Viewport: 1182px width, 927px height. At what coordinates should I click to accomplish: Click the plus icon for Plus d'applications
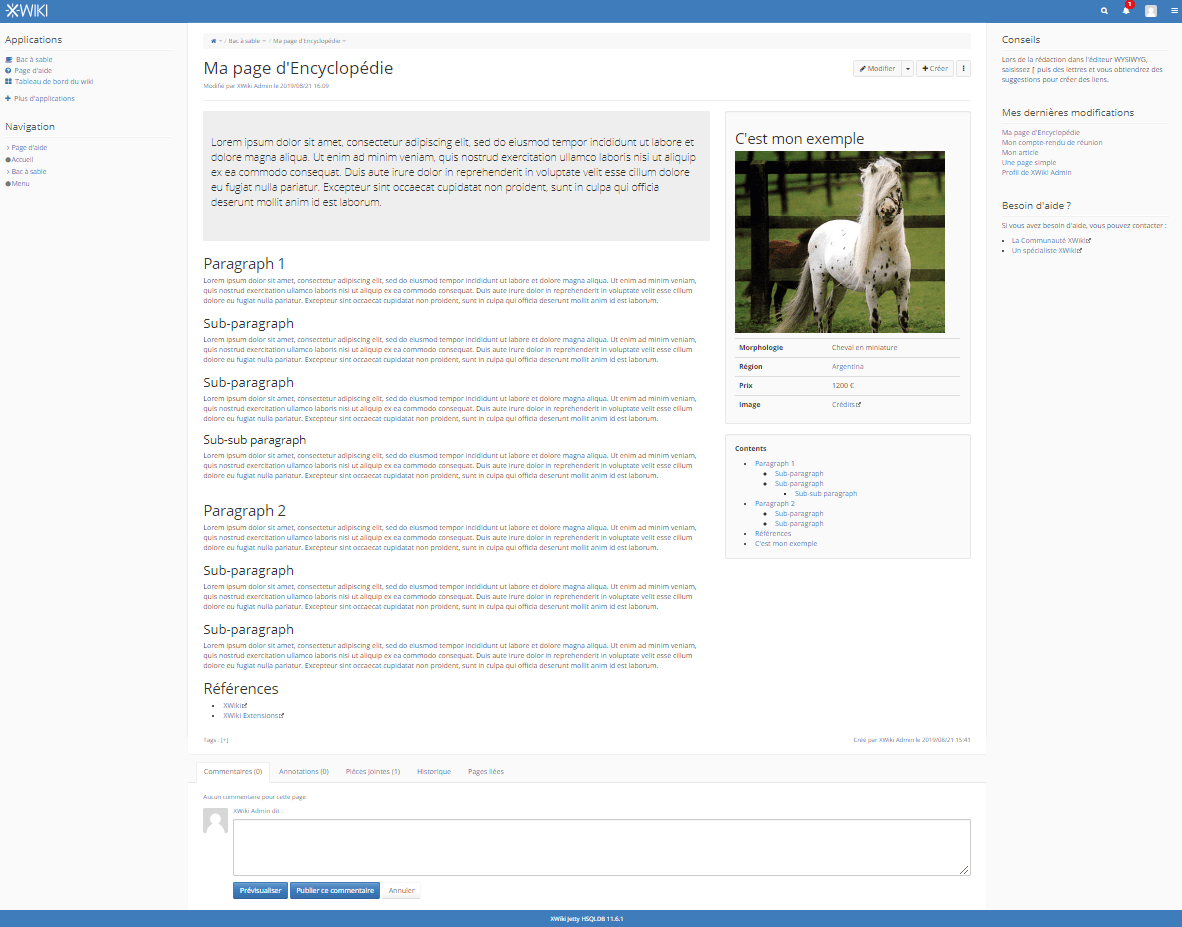click(8, 99)
